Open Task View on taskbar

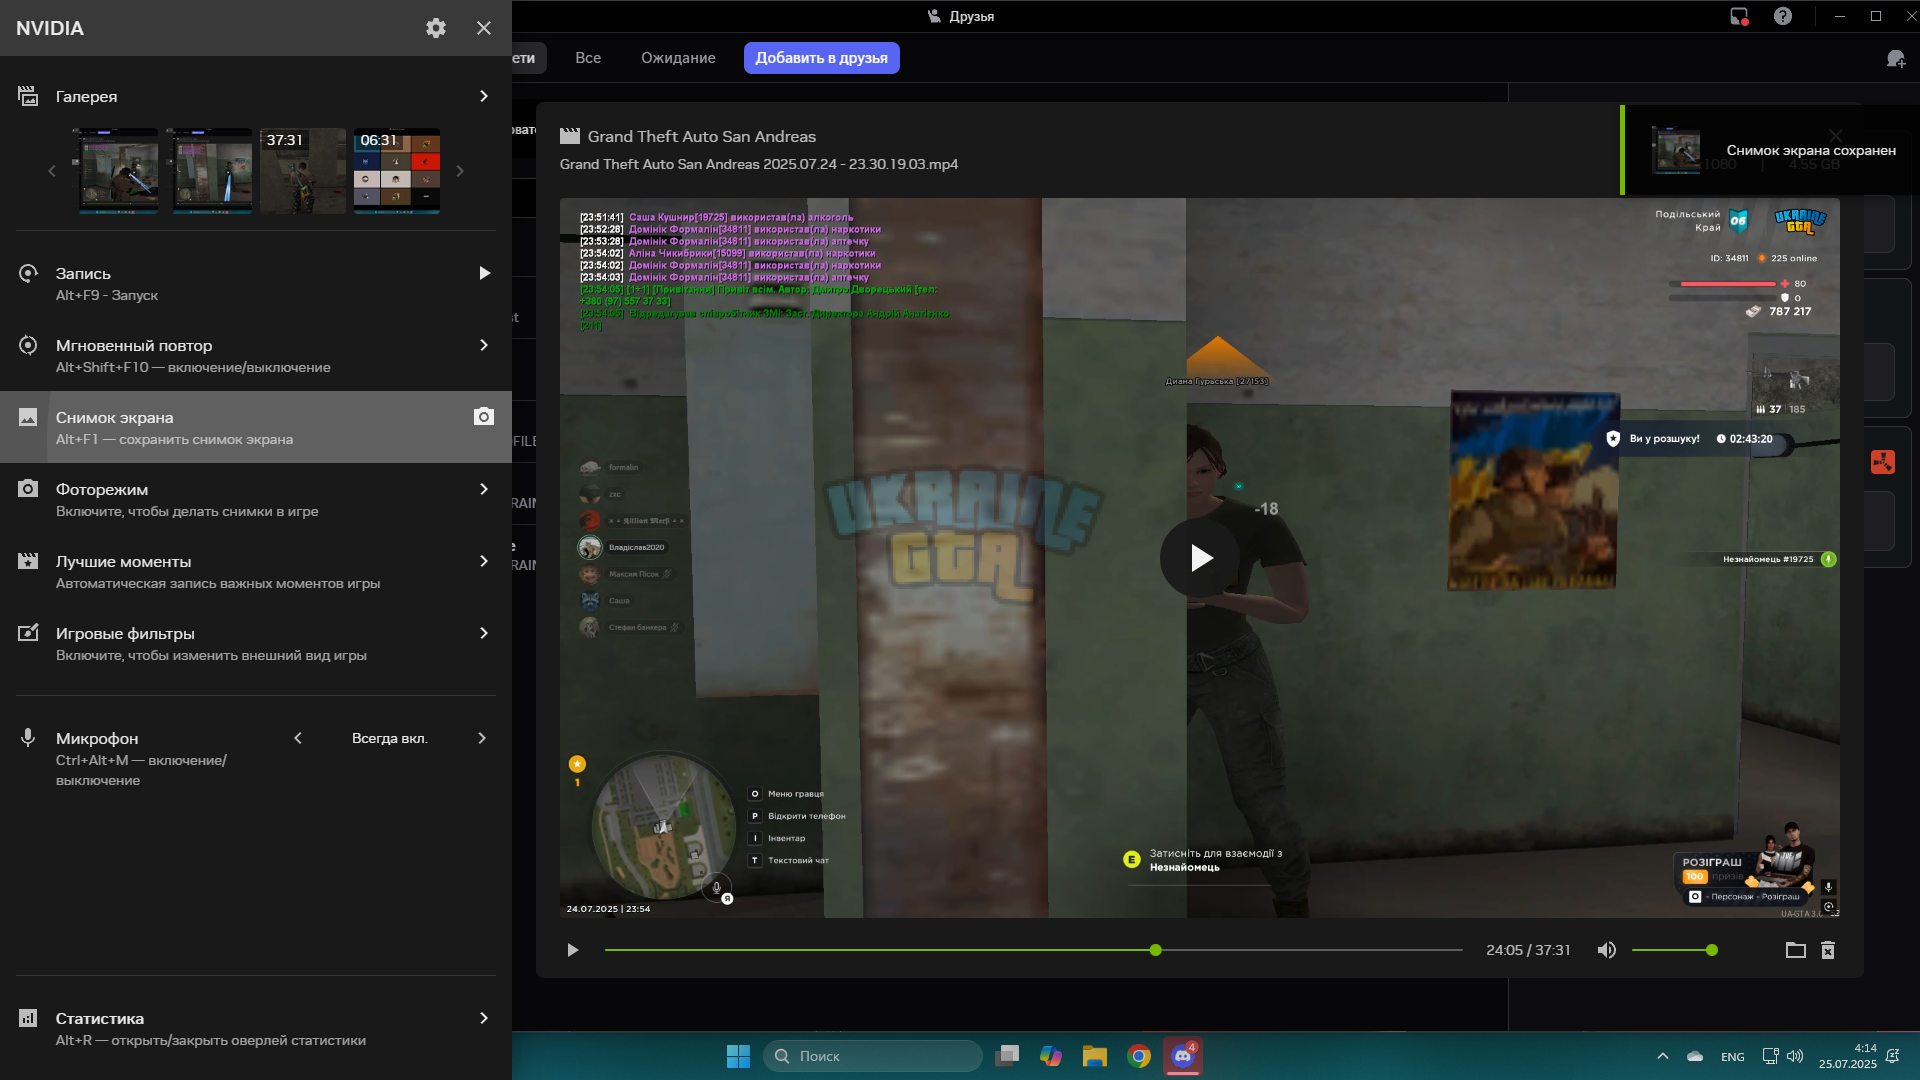(1007, 1056)
